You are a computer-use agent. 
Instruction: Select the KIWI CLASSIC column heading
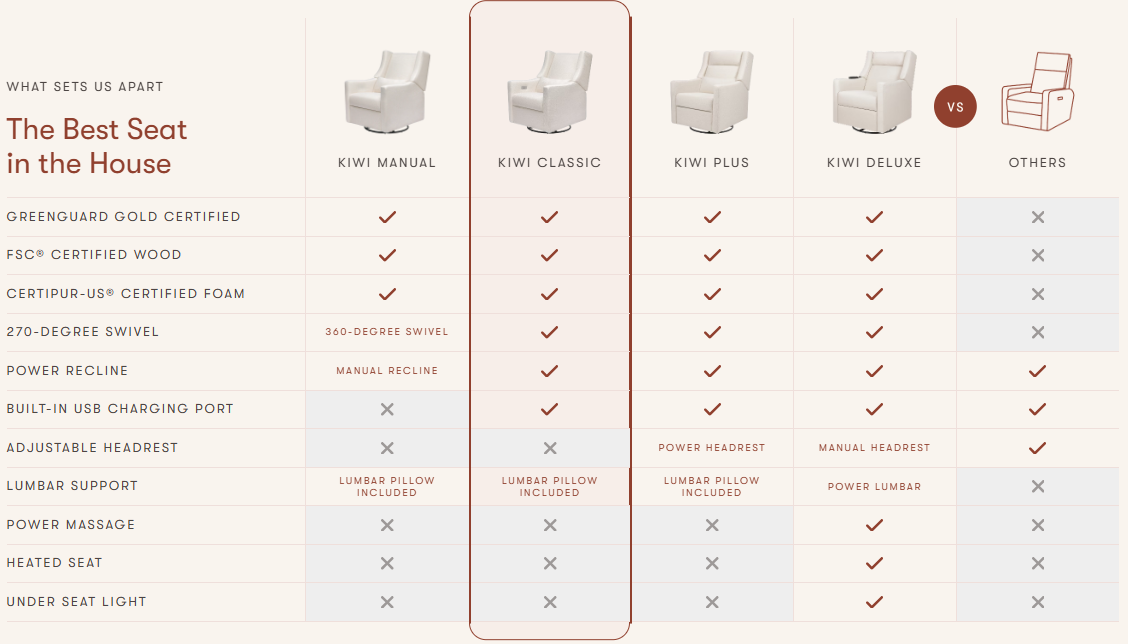pos(549,163)
